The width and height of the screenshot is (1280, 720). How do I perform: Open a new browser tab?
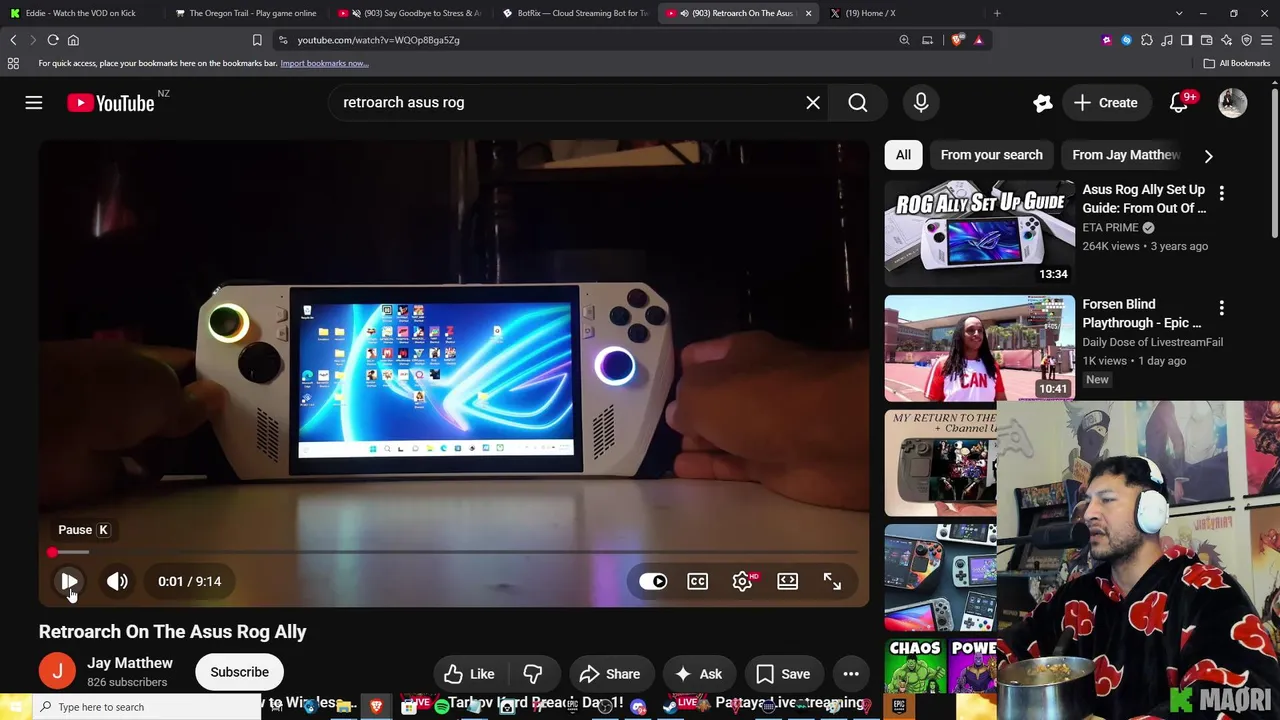click(x=997, y=13)
